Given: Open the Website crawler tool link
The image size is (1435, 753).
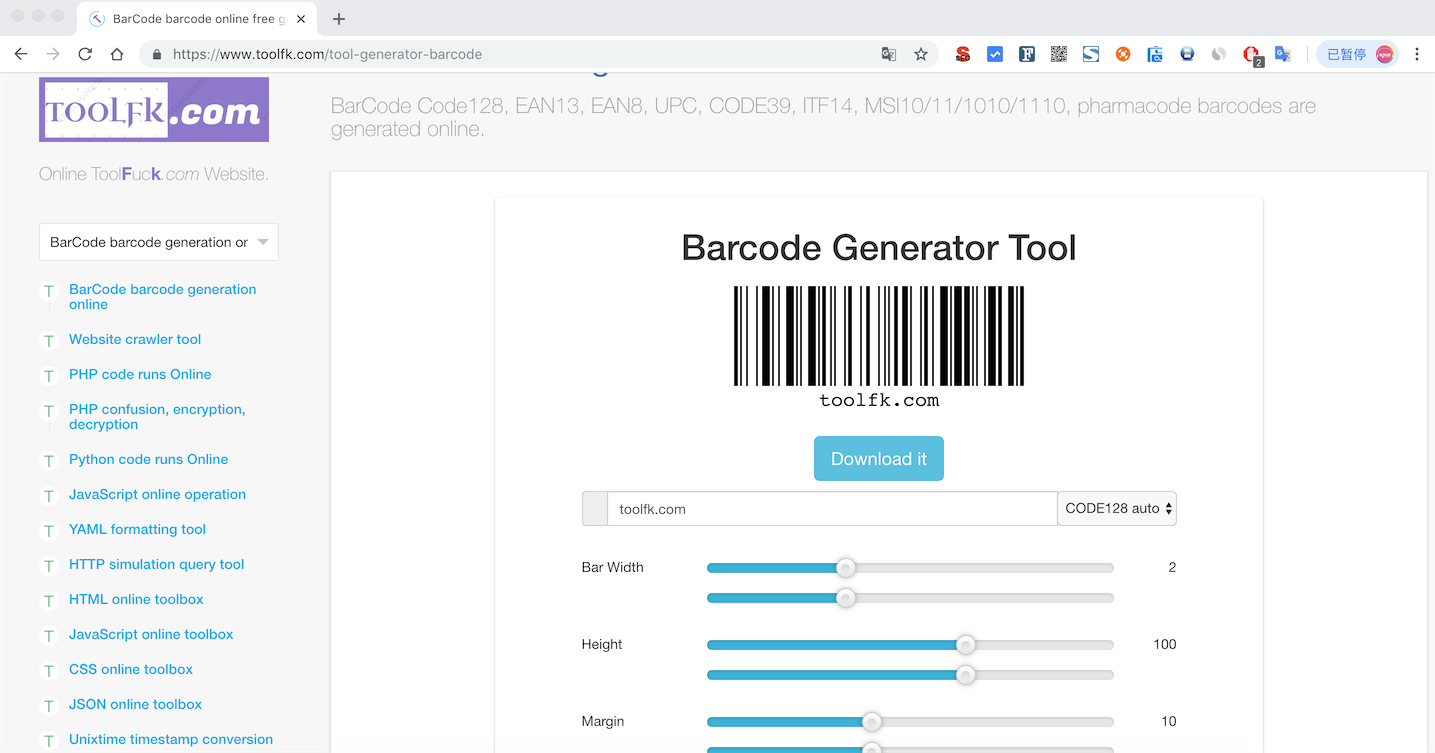Looking at the screenshot, I should 135,339.
